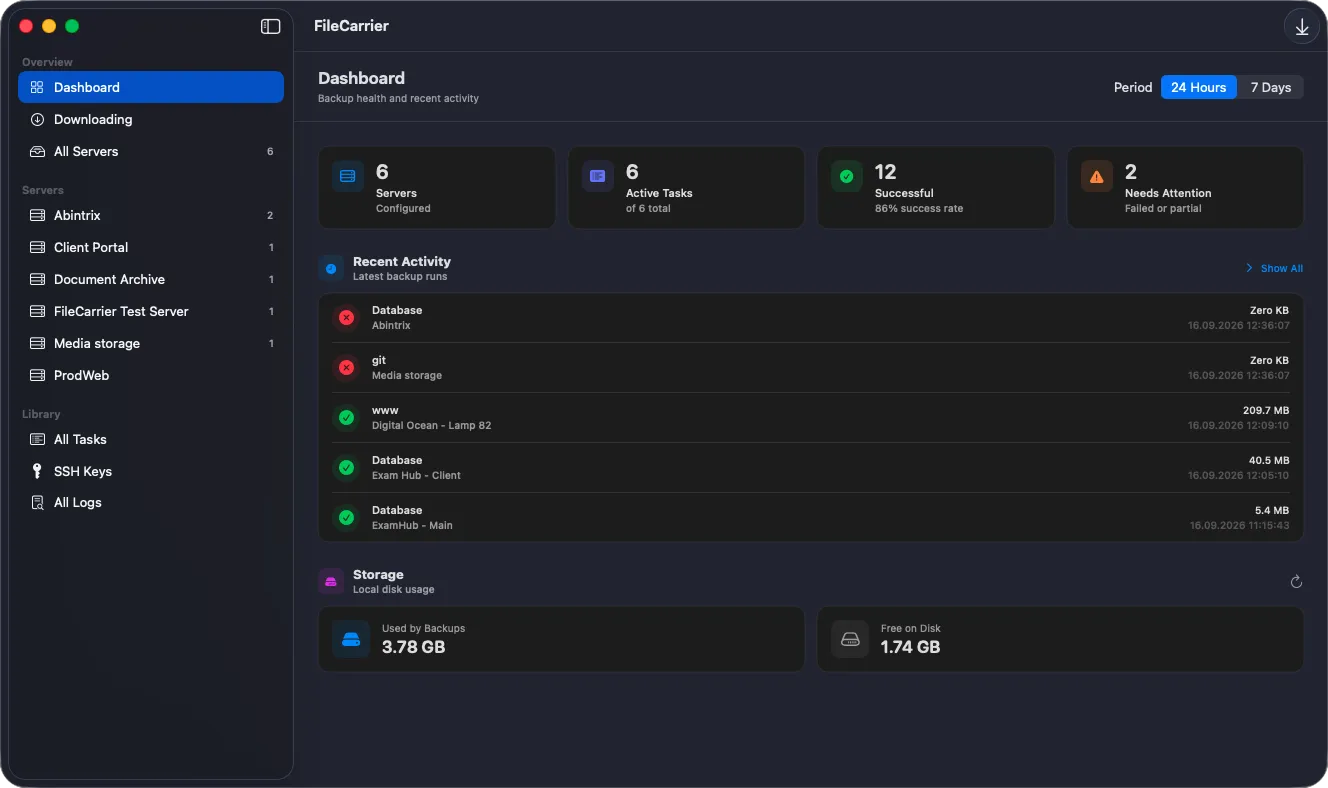Click the failed status icon for Abintrix Database

(x=346, y=317)
